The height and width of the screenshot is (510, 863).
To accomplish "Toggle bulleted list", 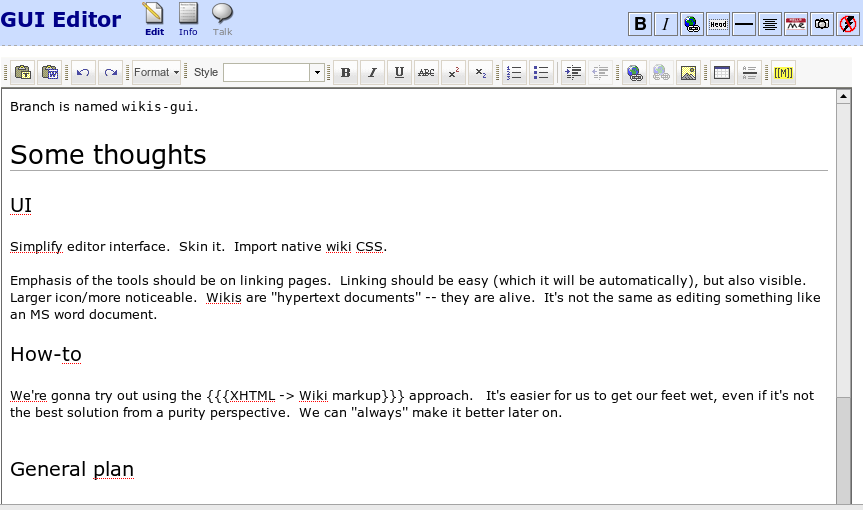I will pos(541,73).
